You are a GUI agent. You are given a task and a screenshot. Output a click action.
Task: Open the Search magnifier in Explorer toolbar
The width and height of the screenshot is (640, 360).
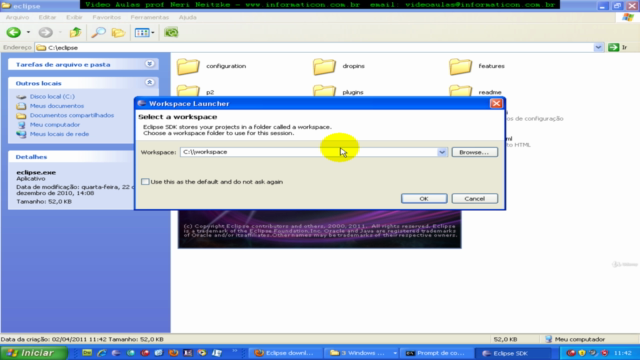(98, 32)
